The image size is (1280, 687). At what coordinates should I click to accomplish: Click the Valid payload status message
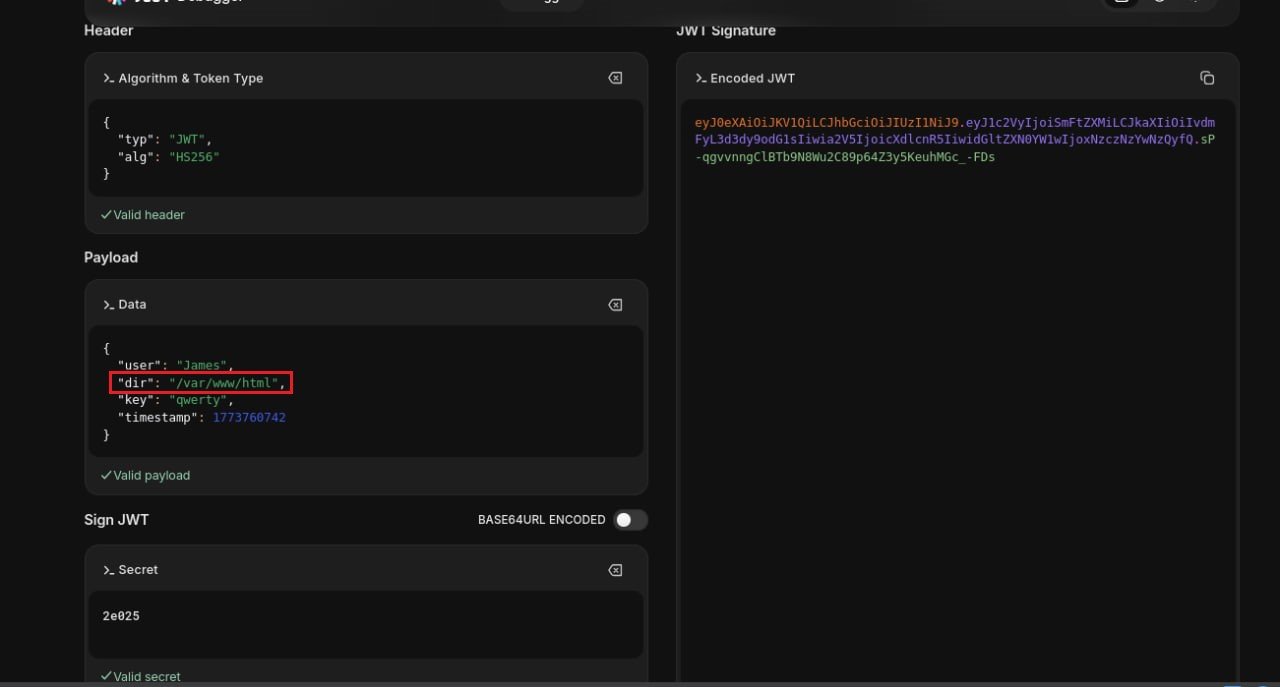click(150, 476)
